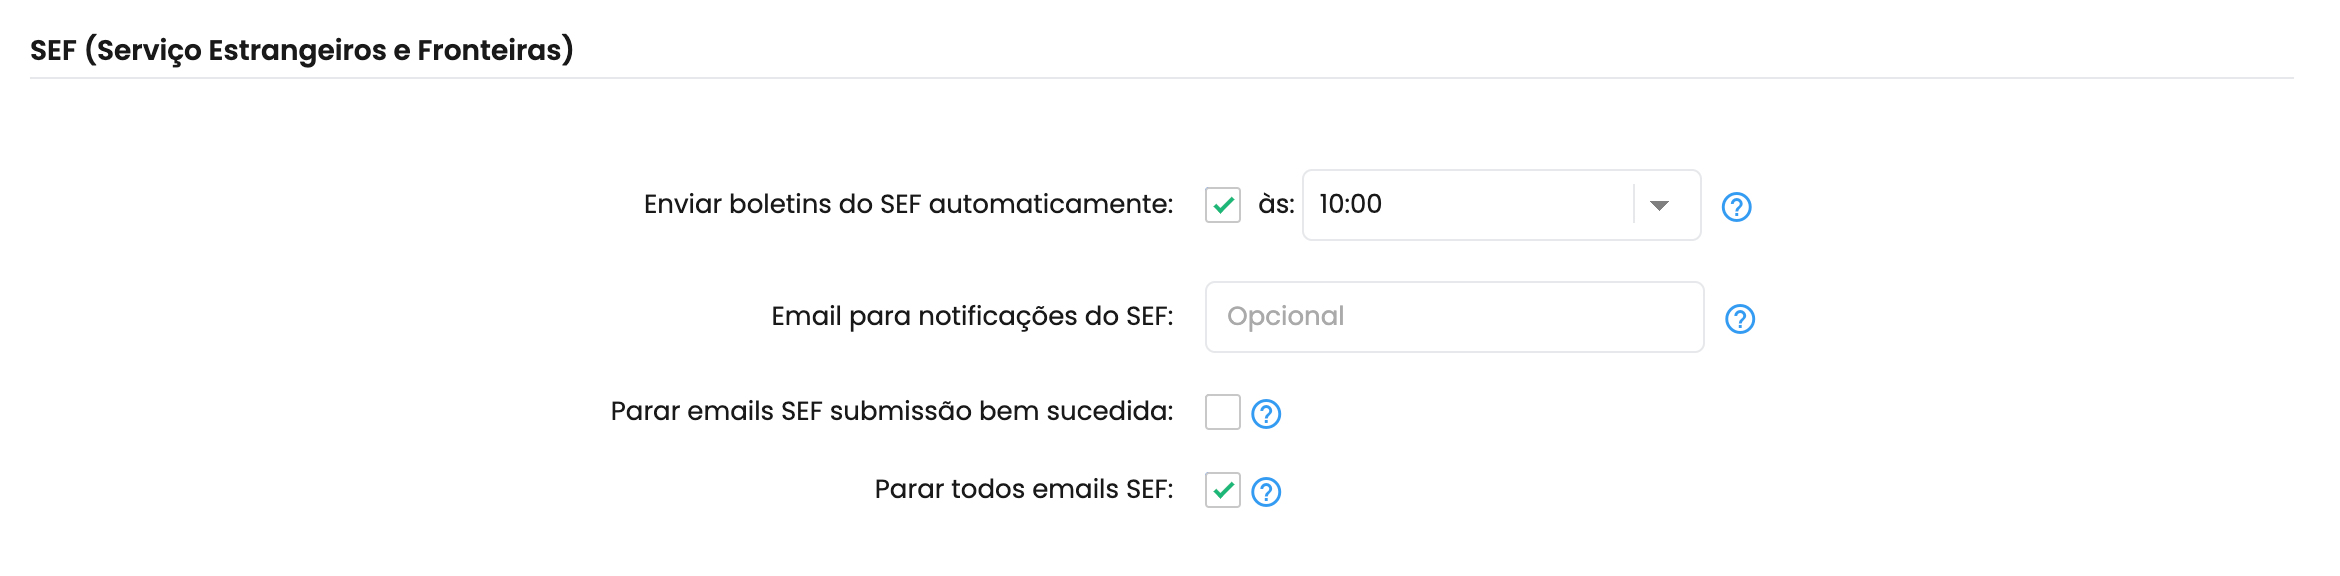Uncheck Parar todos emails SEF
This screenshot has width=2340, height=576.
1223,490
